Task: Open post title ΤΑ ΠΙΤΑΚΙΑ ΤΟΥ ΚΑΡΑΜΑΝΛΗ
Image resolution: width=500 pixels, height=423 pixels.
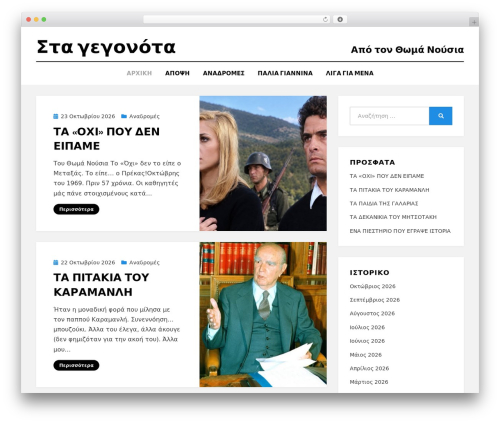Action: [x=101, y=285]
